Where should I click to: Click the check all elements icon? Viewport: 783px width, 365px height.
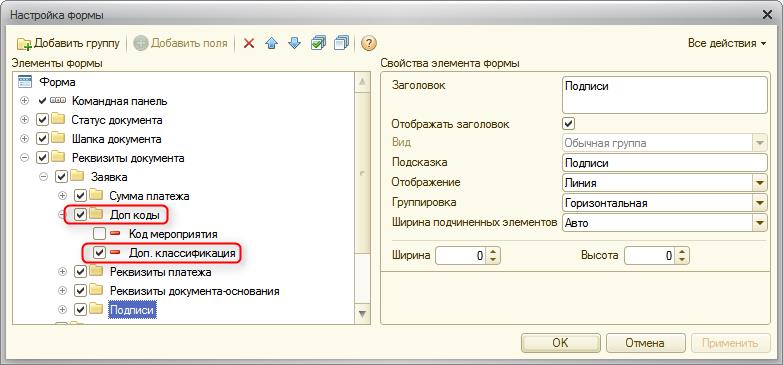coord(318,43)
